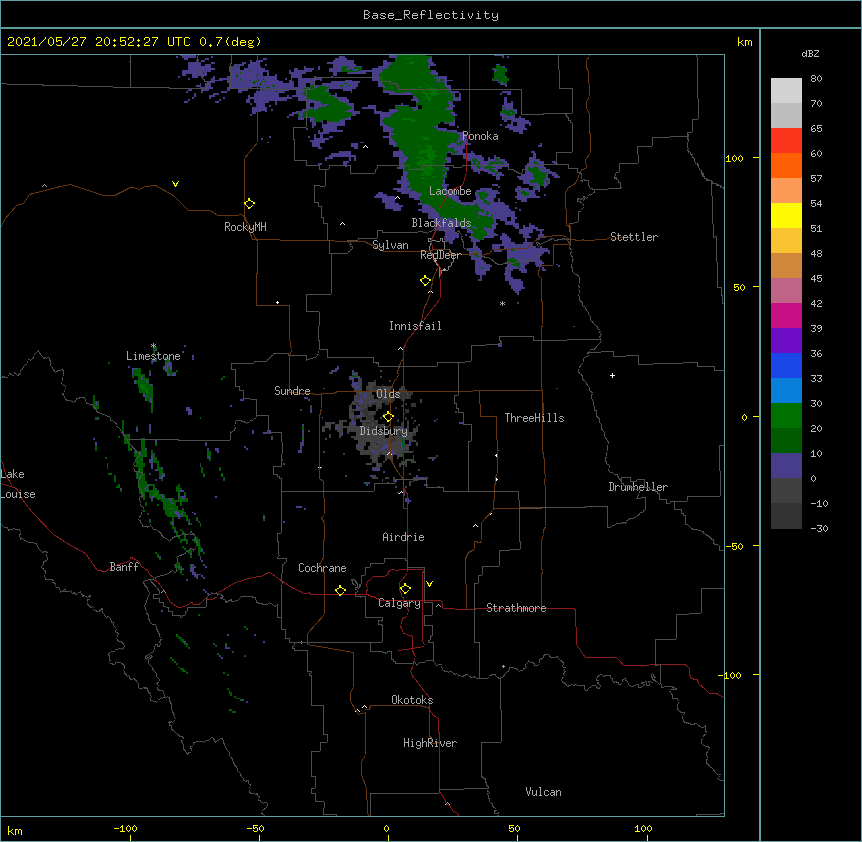Click the yellow diamond marker beside RockyMH
The image size is (862, 842).
[x=250, y=204]
